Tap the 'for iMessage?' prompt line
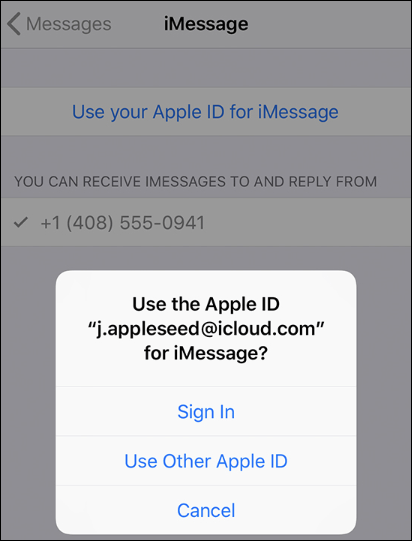The image size is (412, 541). pos(206,353)
